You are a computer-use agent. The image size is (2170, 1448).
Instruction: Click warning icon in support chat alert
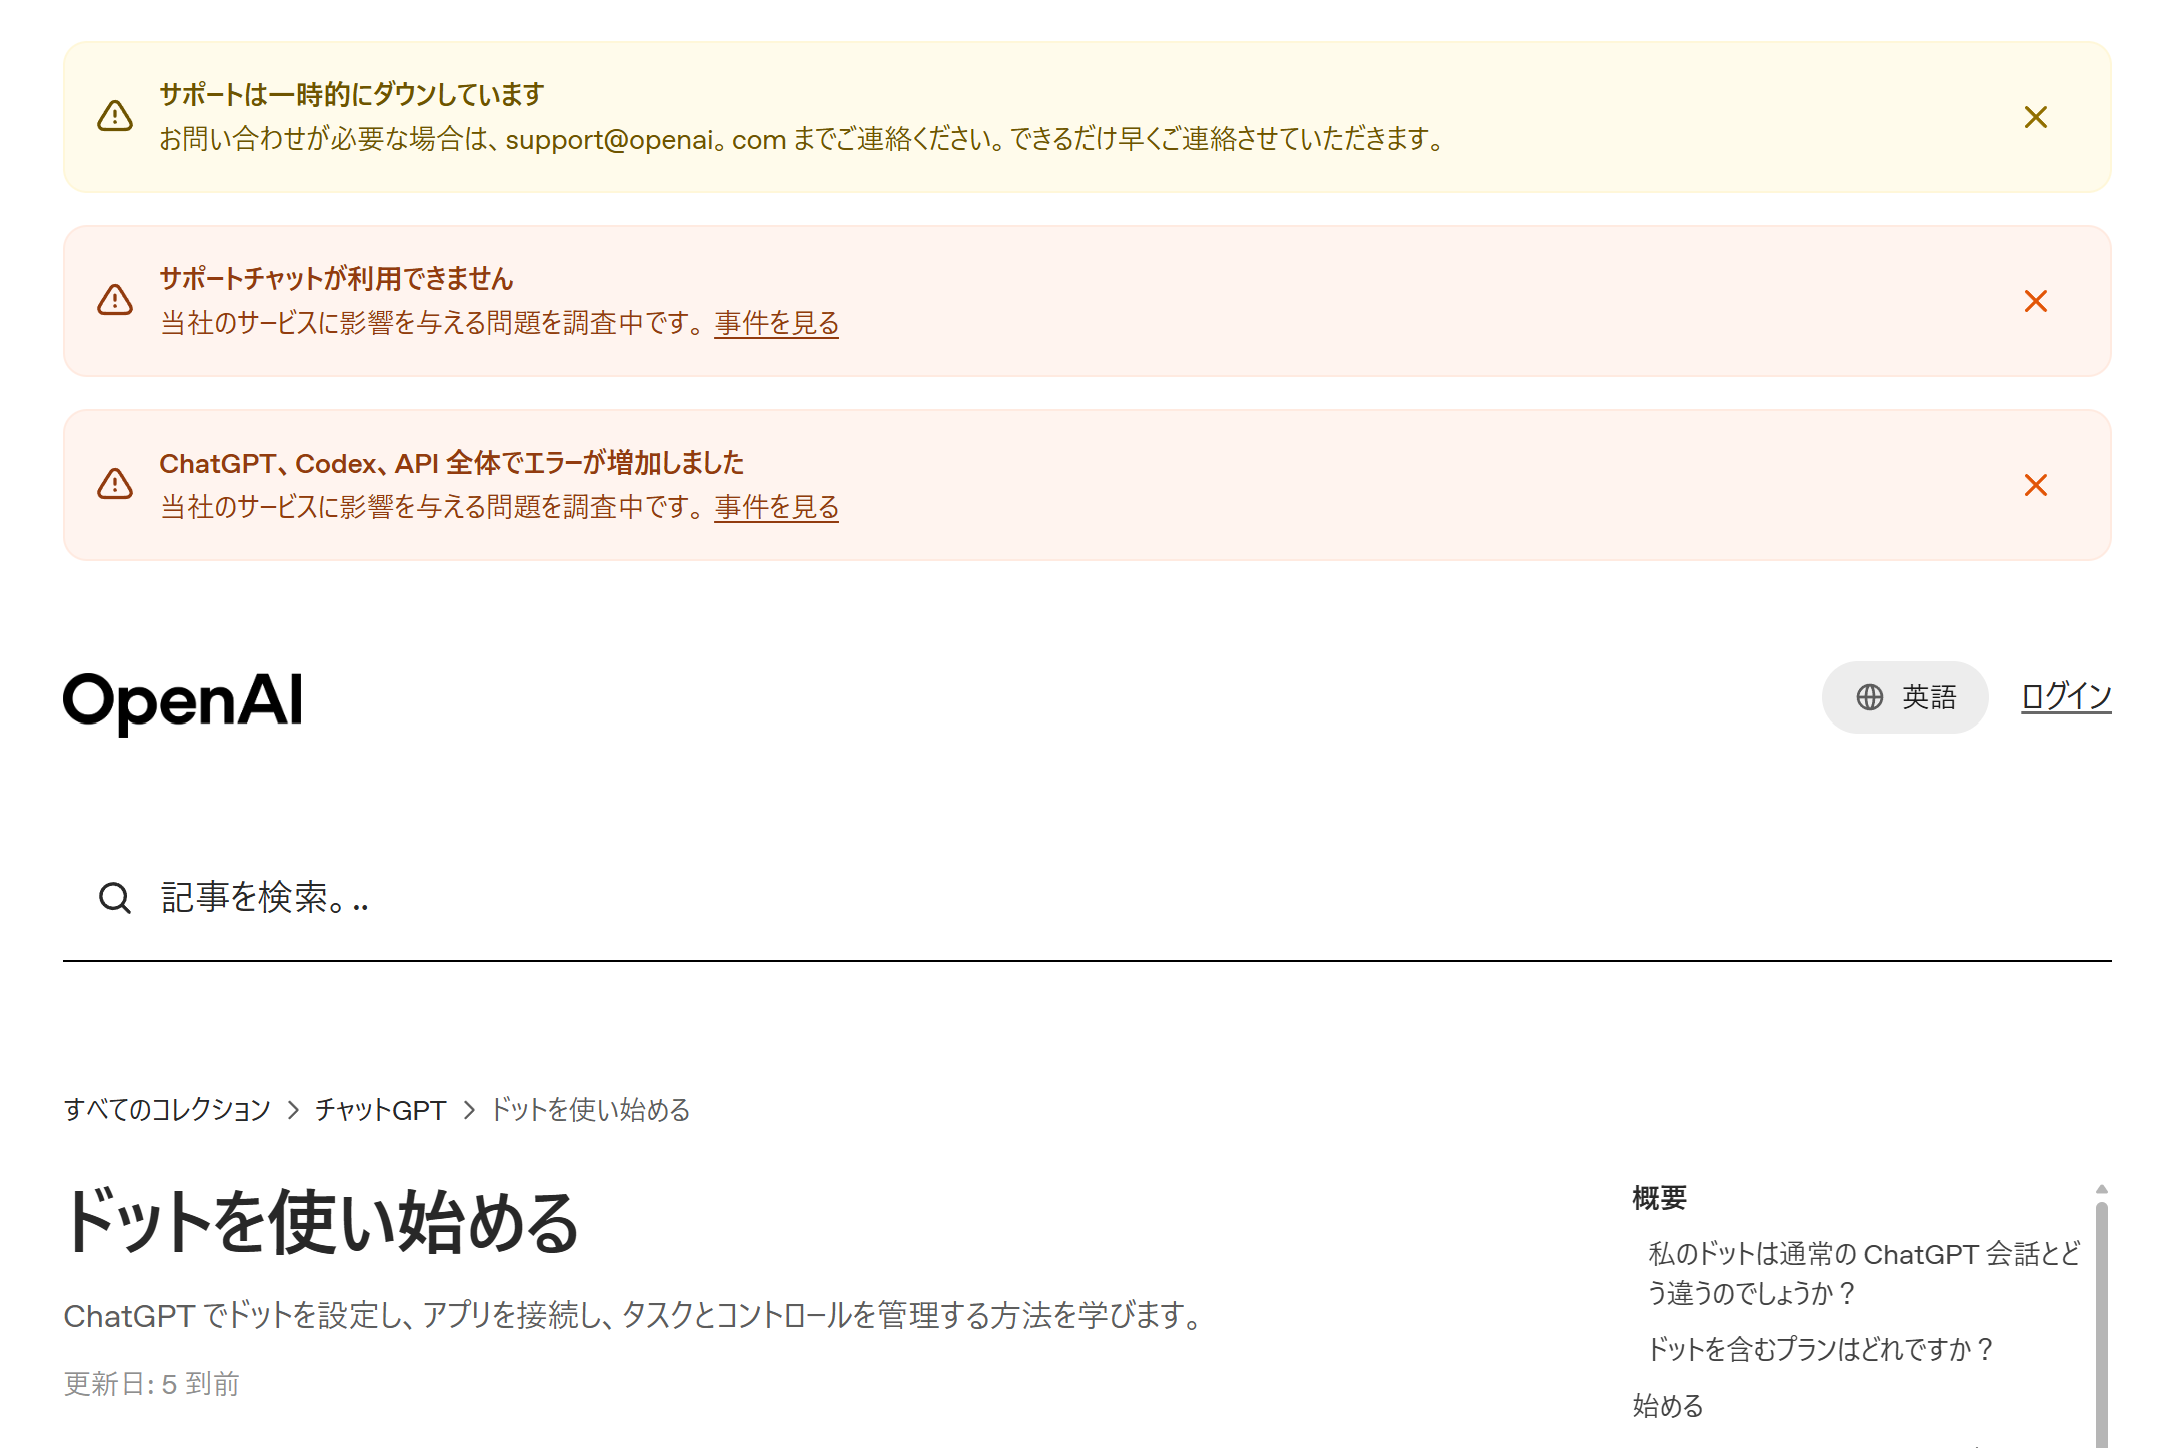pos(115,300)
